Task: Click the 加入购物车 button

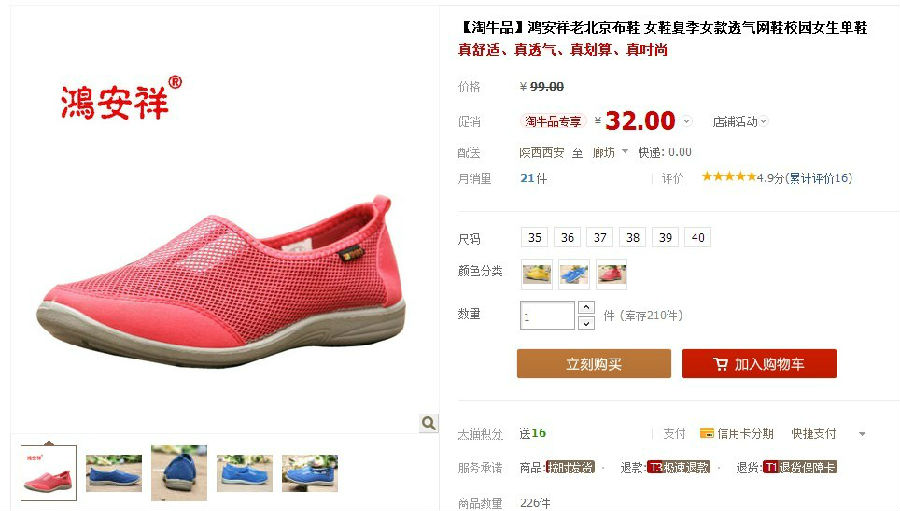Action: pos(759,363)
